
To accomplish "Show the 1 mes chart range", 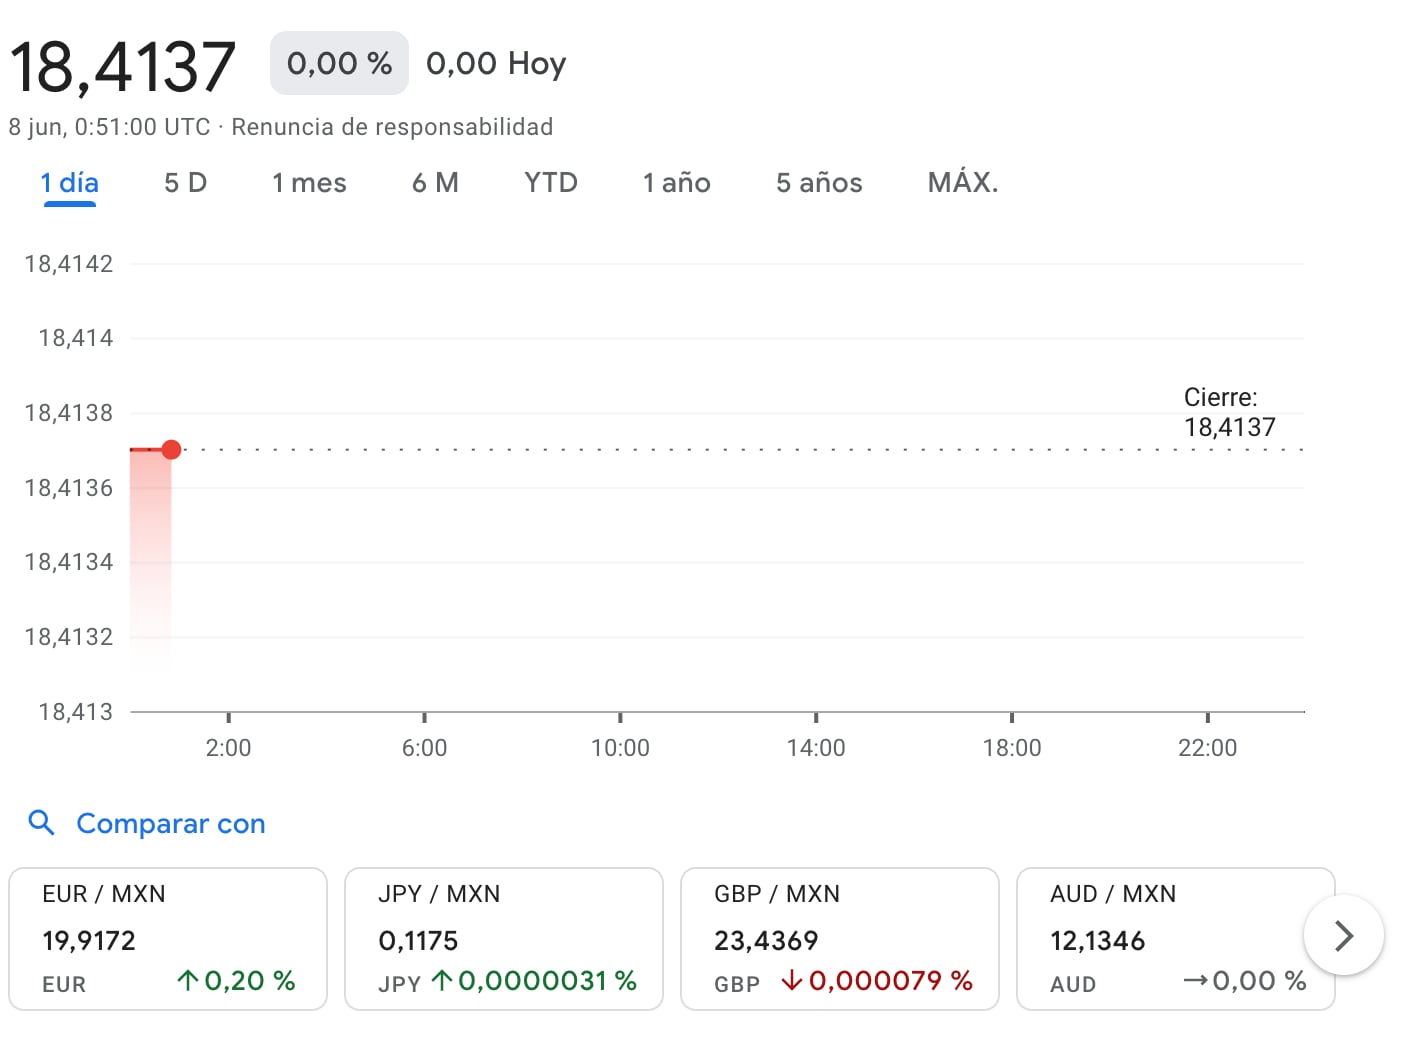I will (x=309, y=183).
